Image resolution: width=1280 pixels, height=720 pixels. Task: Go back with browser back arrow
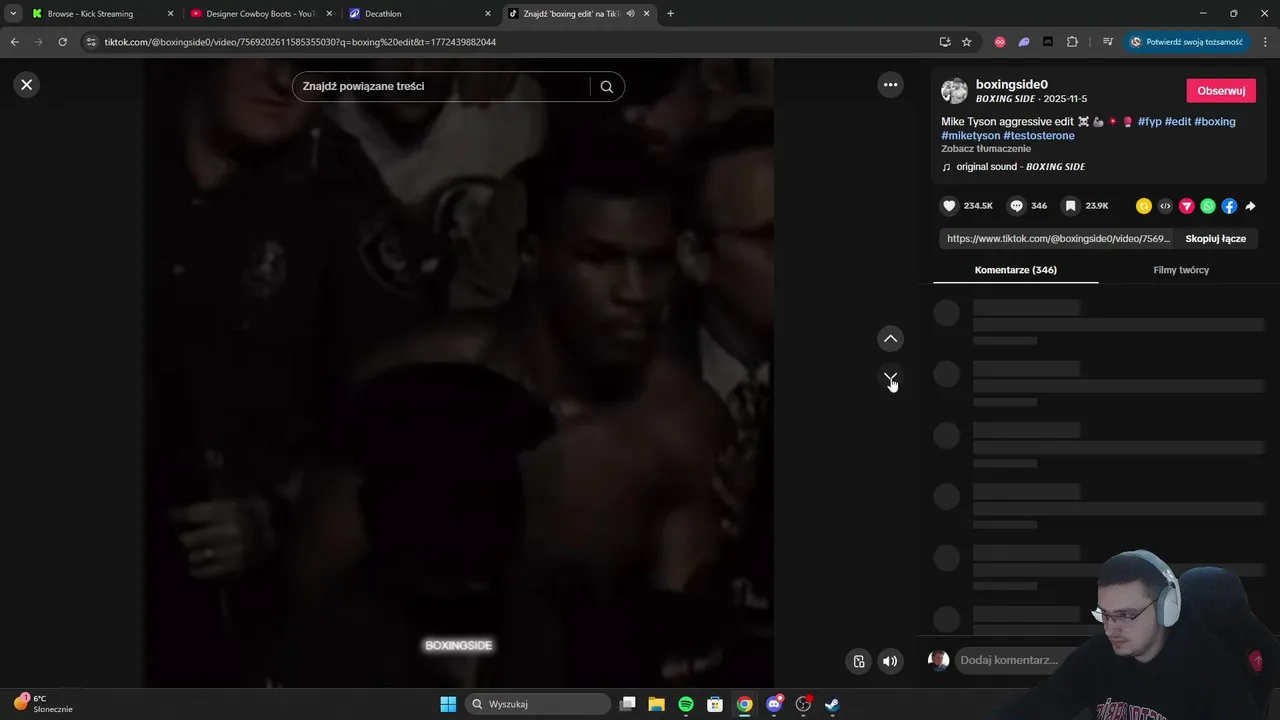(14, 42)
